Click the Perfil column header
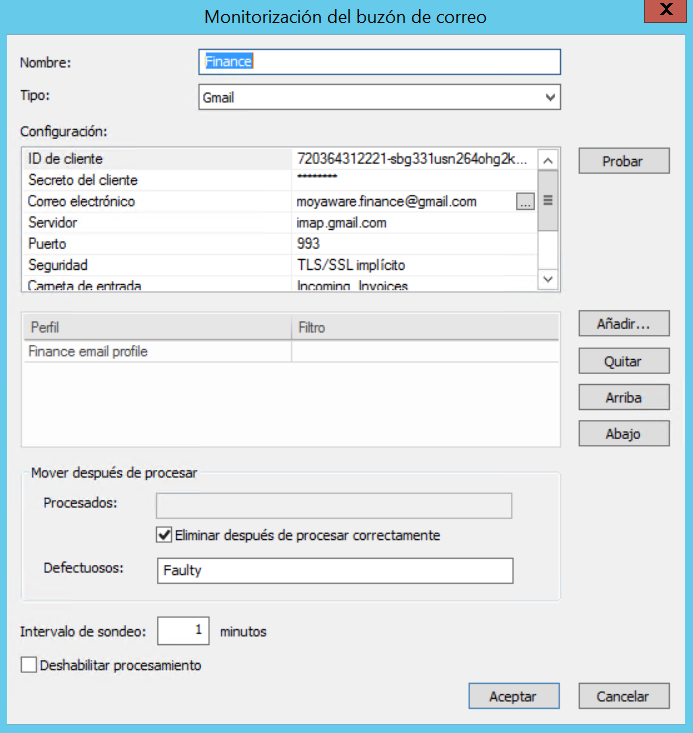 158,327
